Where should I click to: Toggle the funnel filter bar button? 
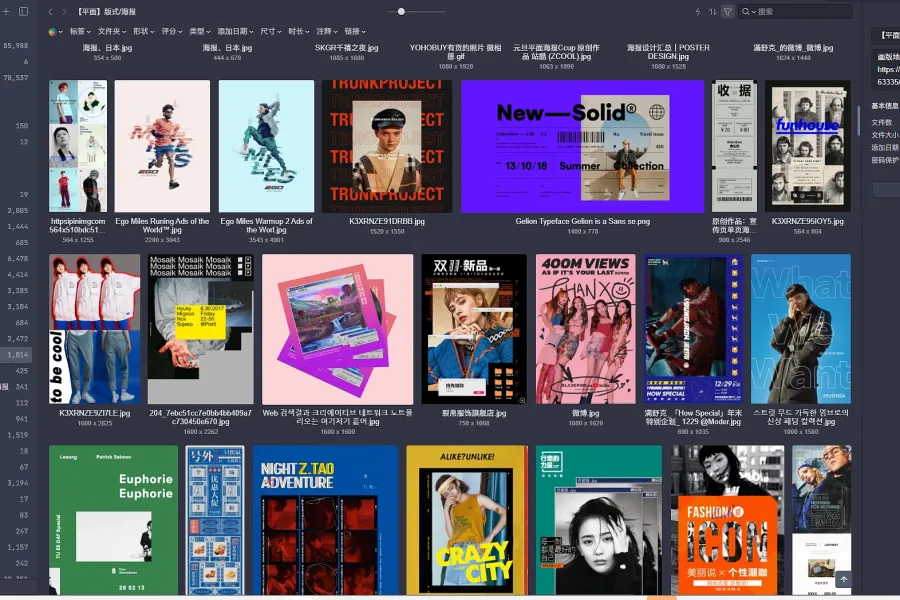(727, 11)
